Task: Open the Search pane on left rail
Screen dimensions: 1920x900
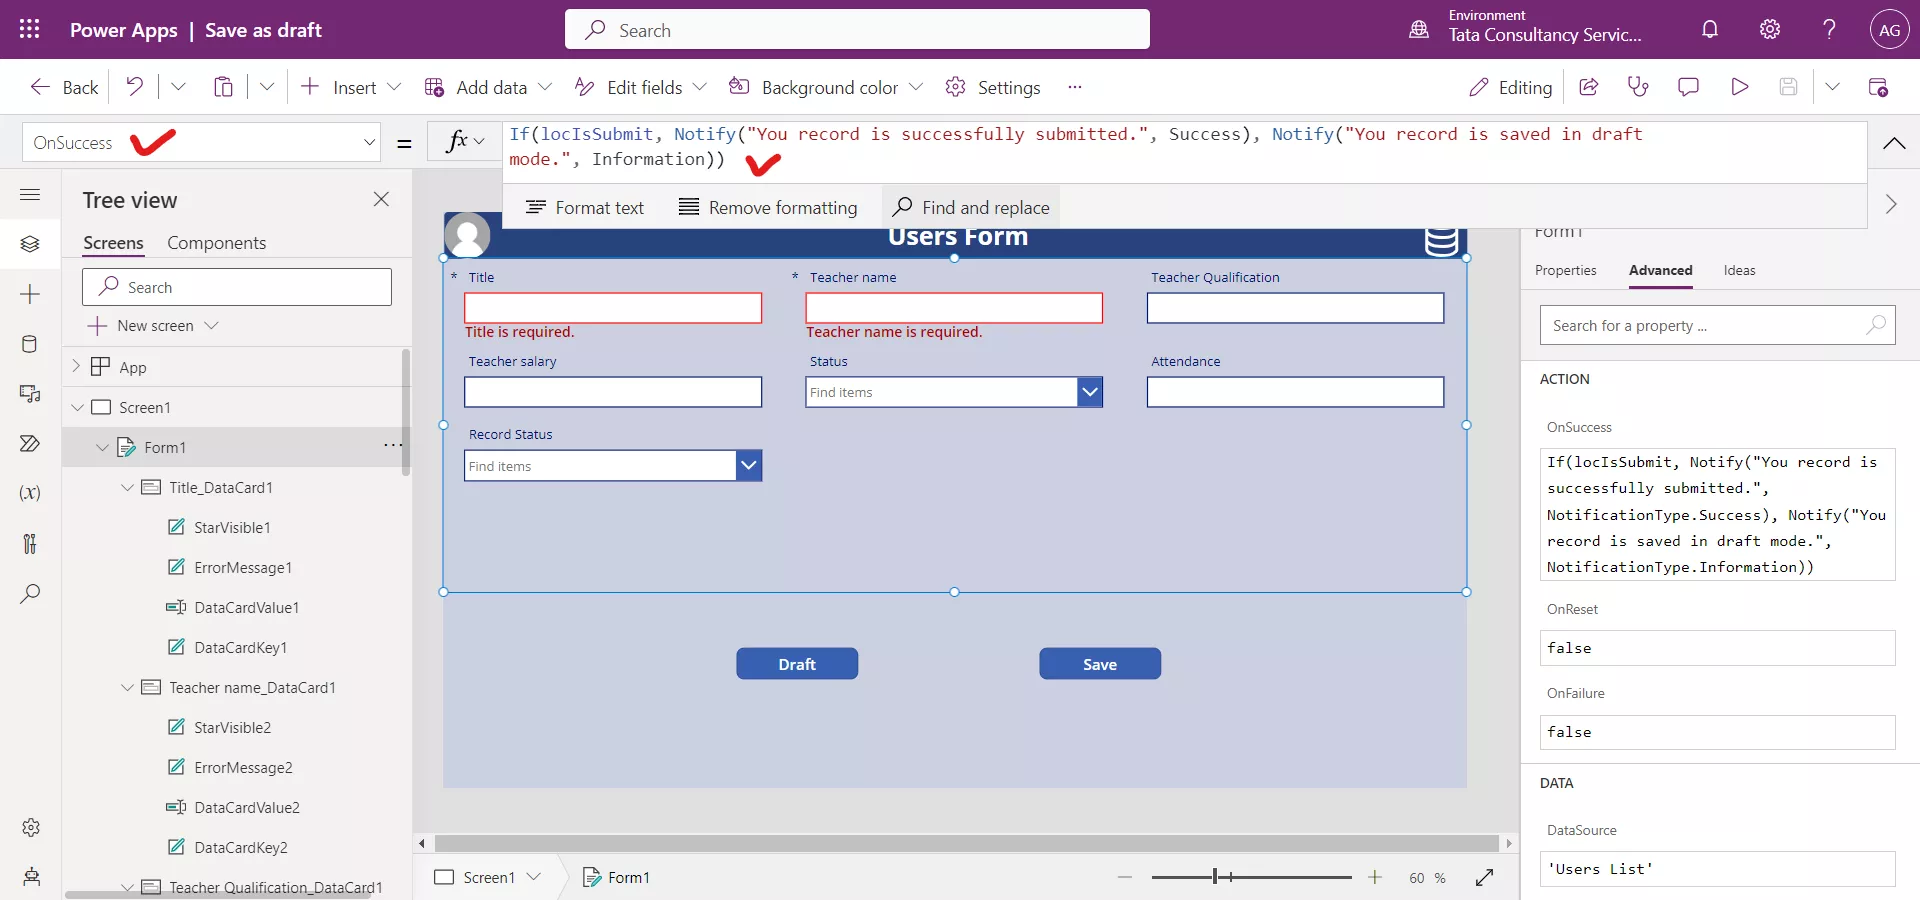Action: click(x=30, y=595)
